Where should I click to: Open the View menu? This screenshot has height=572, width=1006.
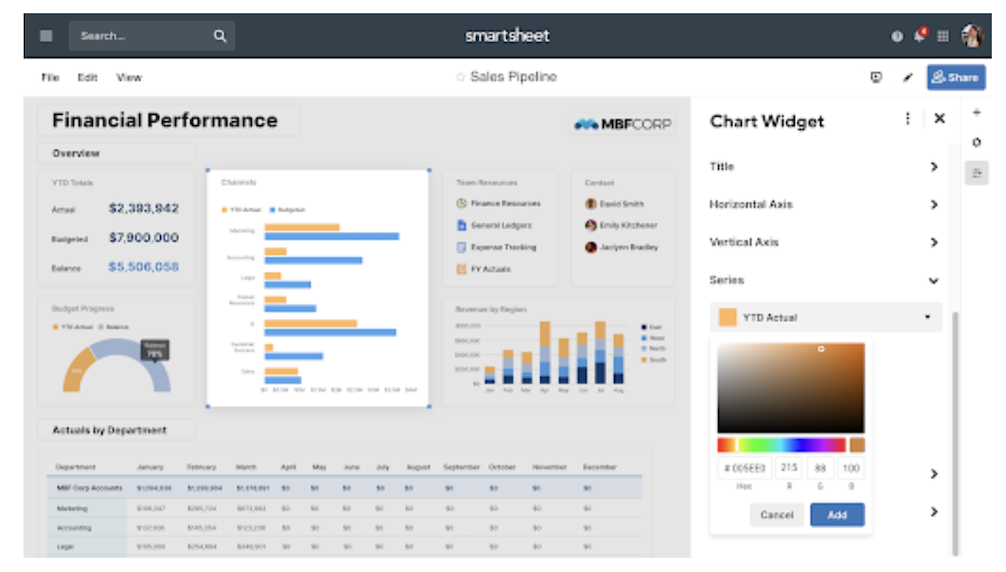(x=129, y=78)
